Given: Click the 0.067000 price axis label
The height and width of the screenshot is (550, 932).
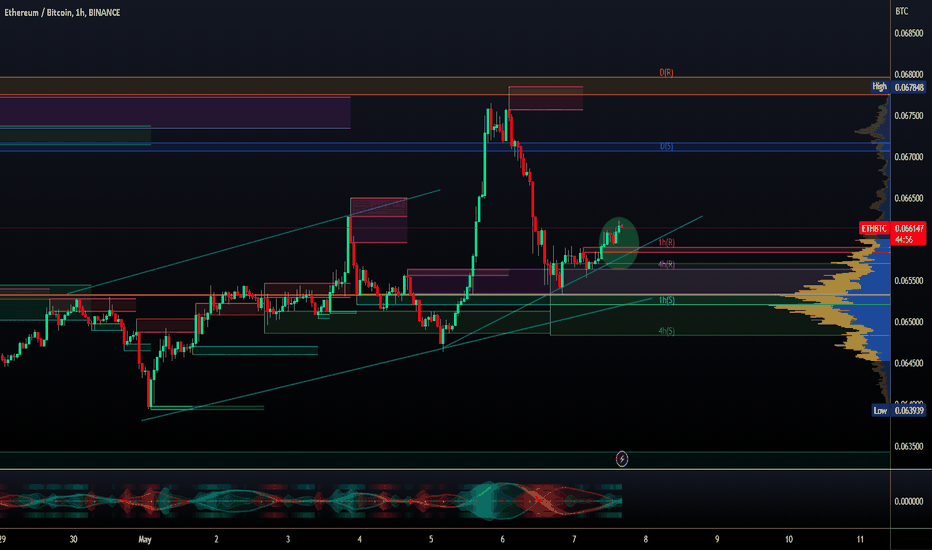Looking at the screenshot, I should (x=909, y=157).
